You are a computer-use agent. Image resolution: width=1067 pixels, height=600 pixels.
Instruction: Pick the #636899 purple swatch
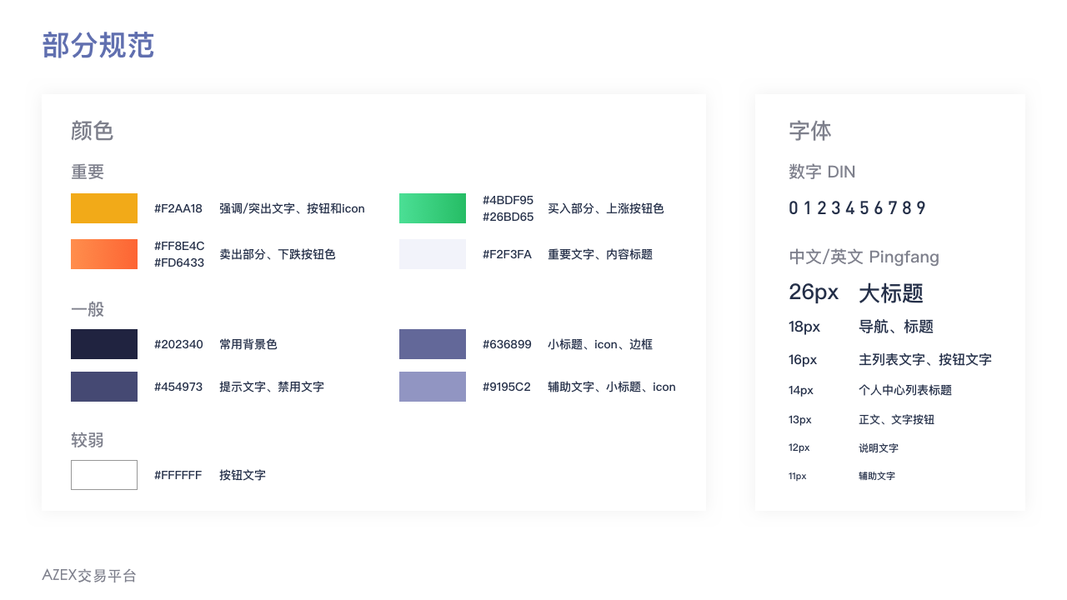(432, 344)
